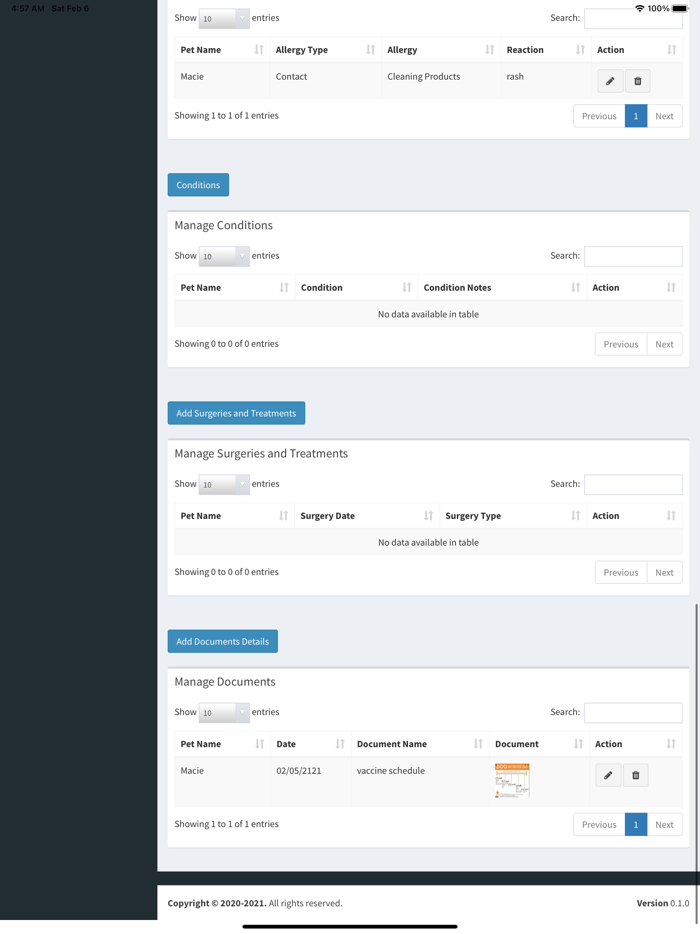Sort allergies table by Reaction column
The height and width of the screenshot is (934, 700).
tap(546, 49)
